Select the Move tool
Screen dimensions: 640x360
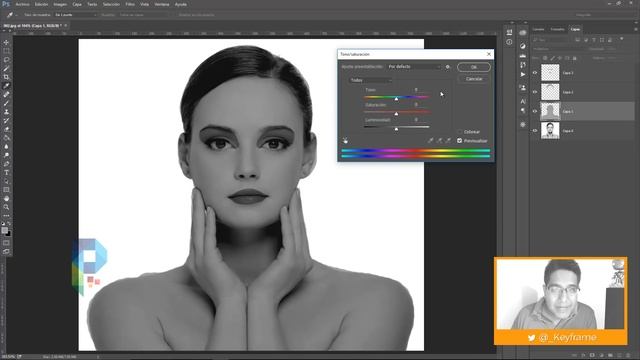click(6, 42)
